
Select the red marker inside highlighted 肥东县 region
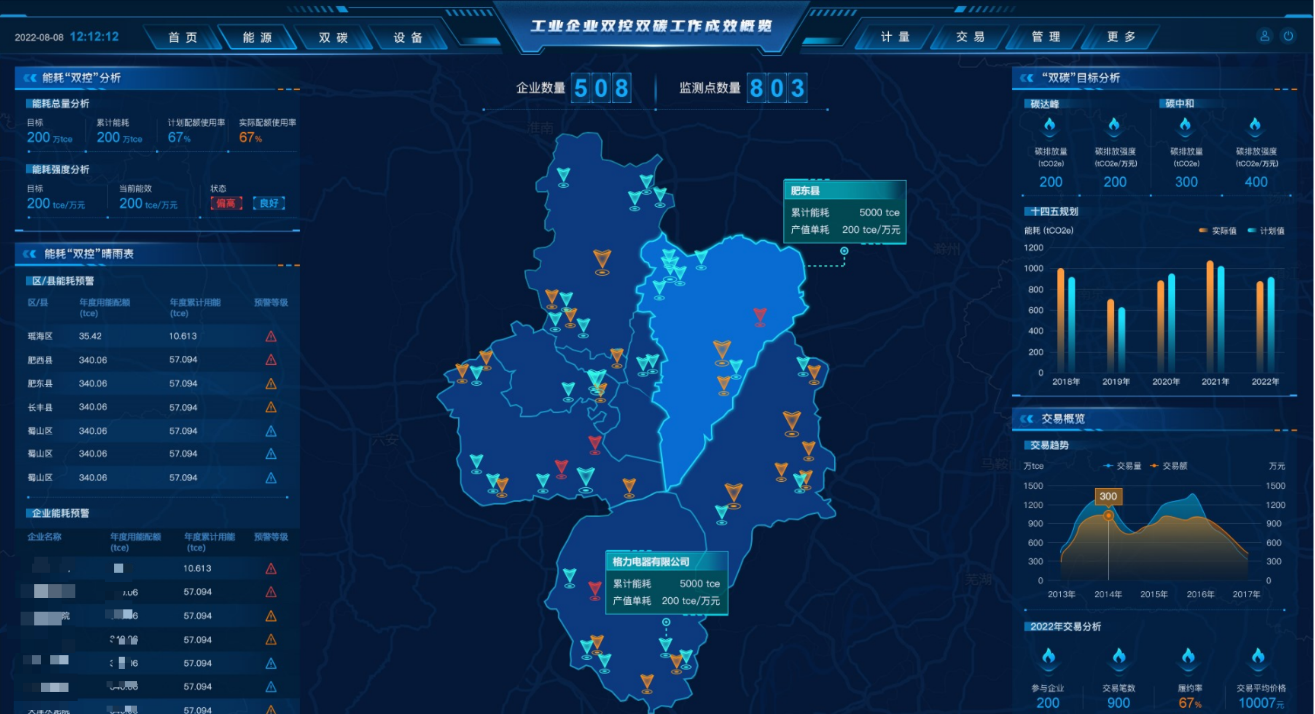point(760,317)
